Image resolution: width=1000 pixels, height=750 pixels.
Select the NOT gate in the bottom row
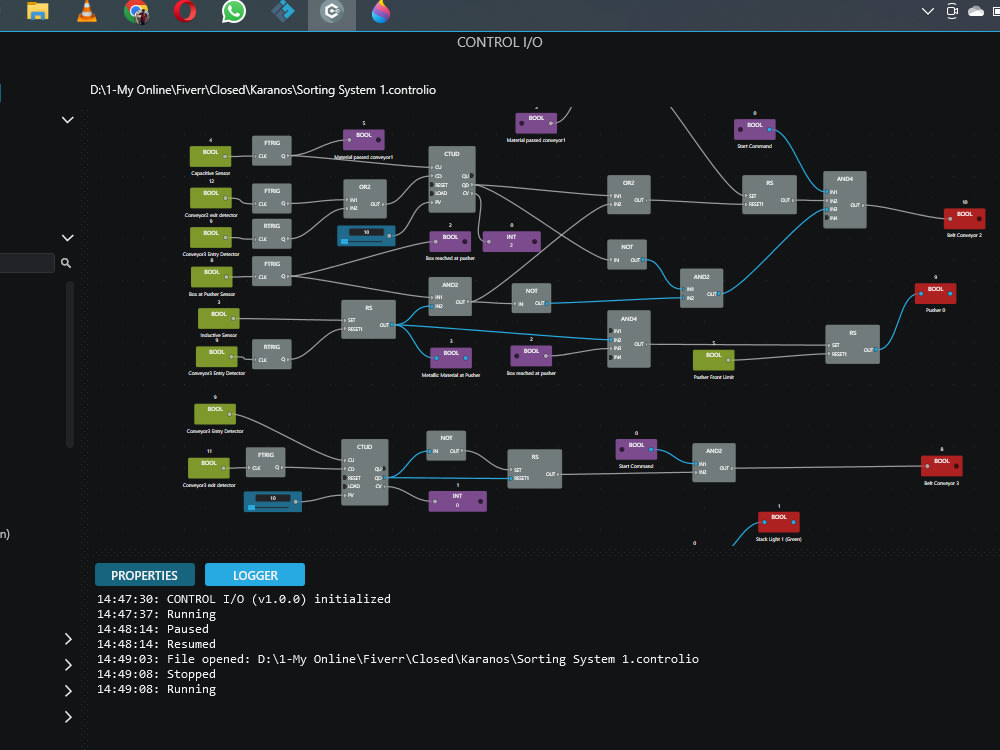pos(446,444)
